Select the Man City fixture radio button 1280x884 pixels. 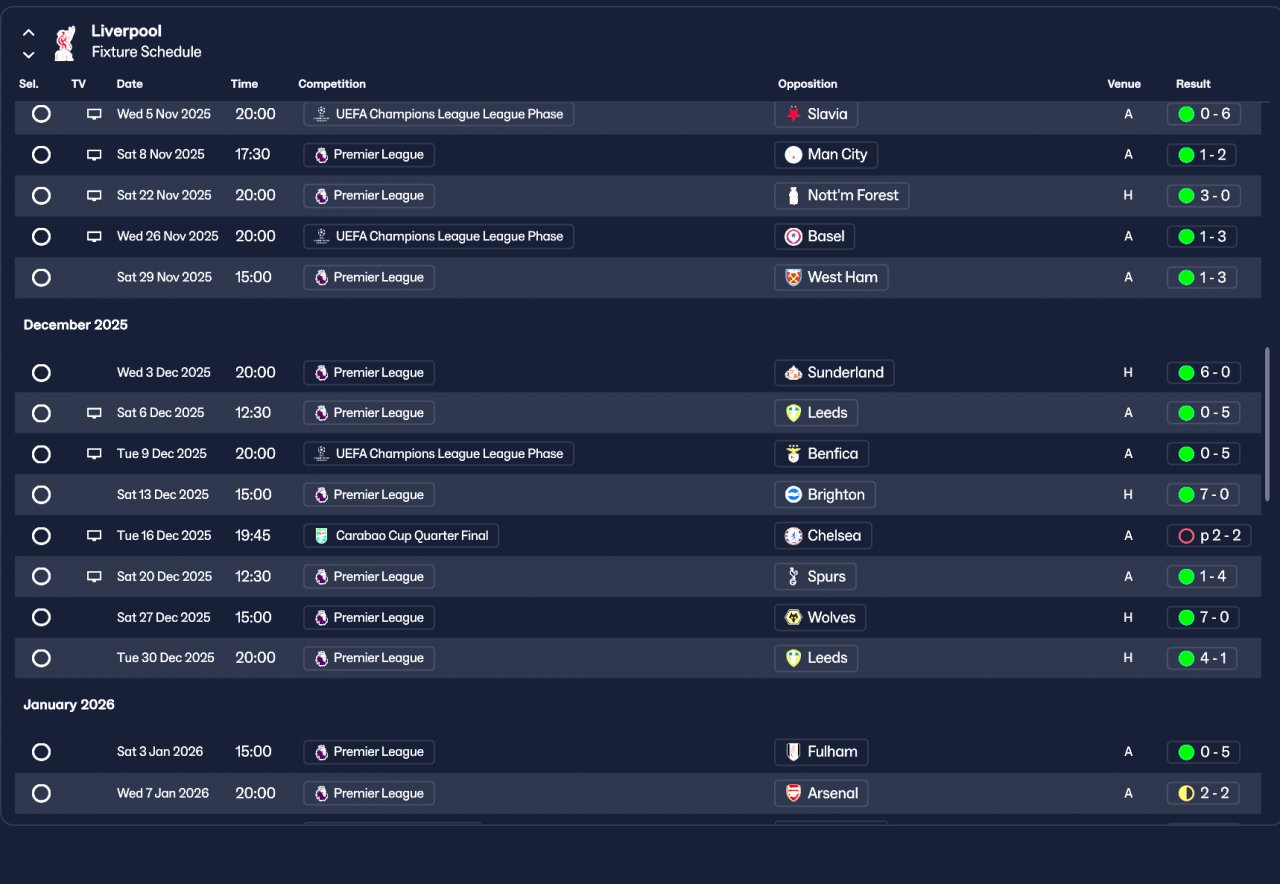pos(41,155)
